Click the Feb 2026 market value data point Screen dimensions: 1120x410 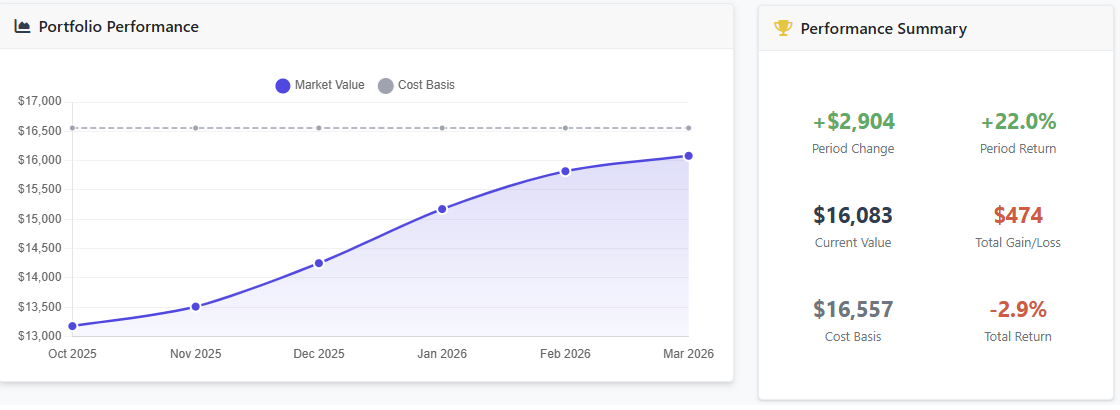point(565,171)
